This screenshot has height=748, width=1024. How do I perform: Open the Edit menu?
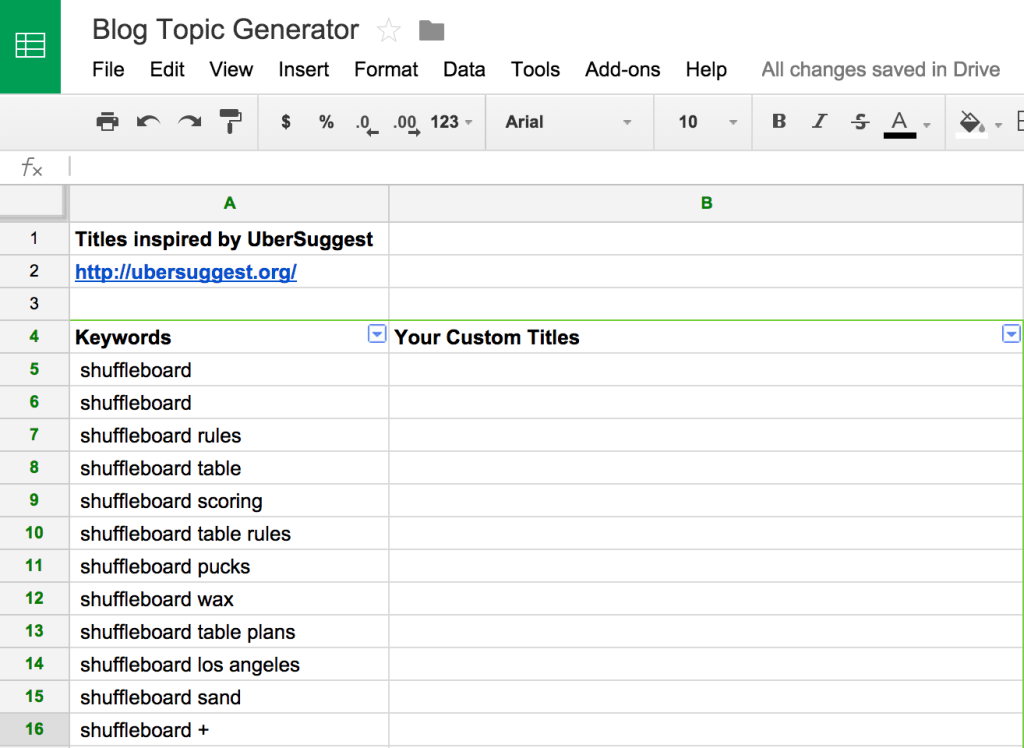click(167, 69)
